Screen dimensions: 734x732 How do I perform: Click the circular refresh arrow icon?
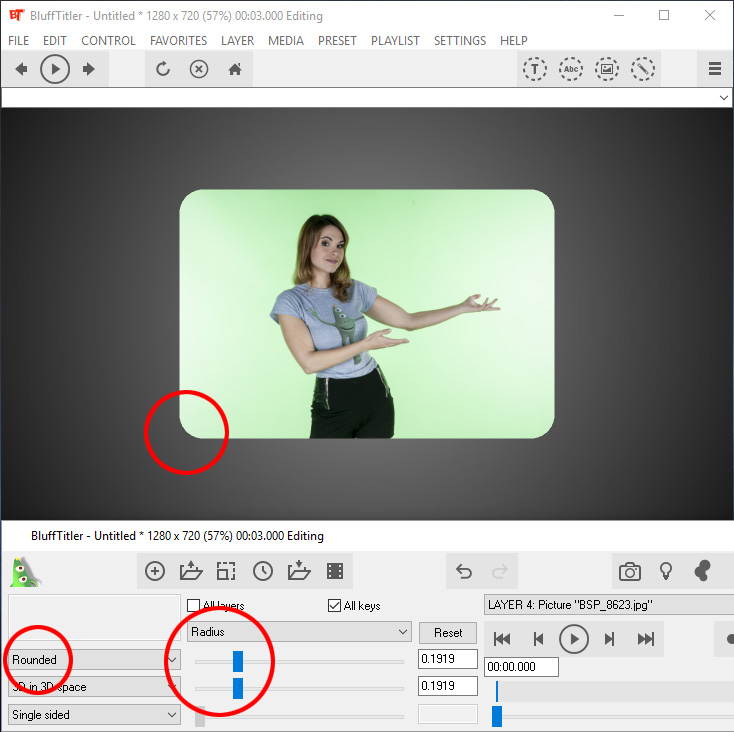point(163,70)
